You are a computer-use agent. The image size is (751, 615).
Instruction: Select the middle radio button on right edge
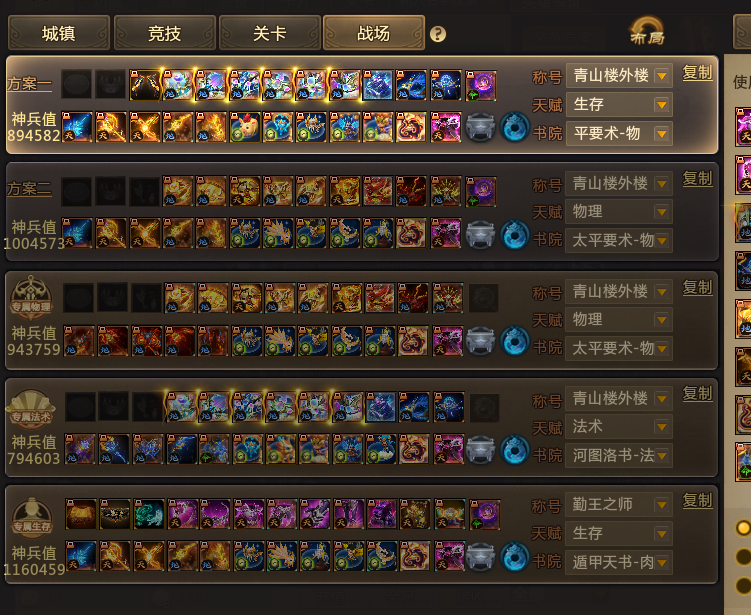743,557
